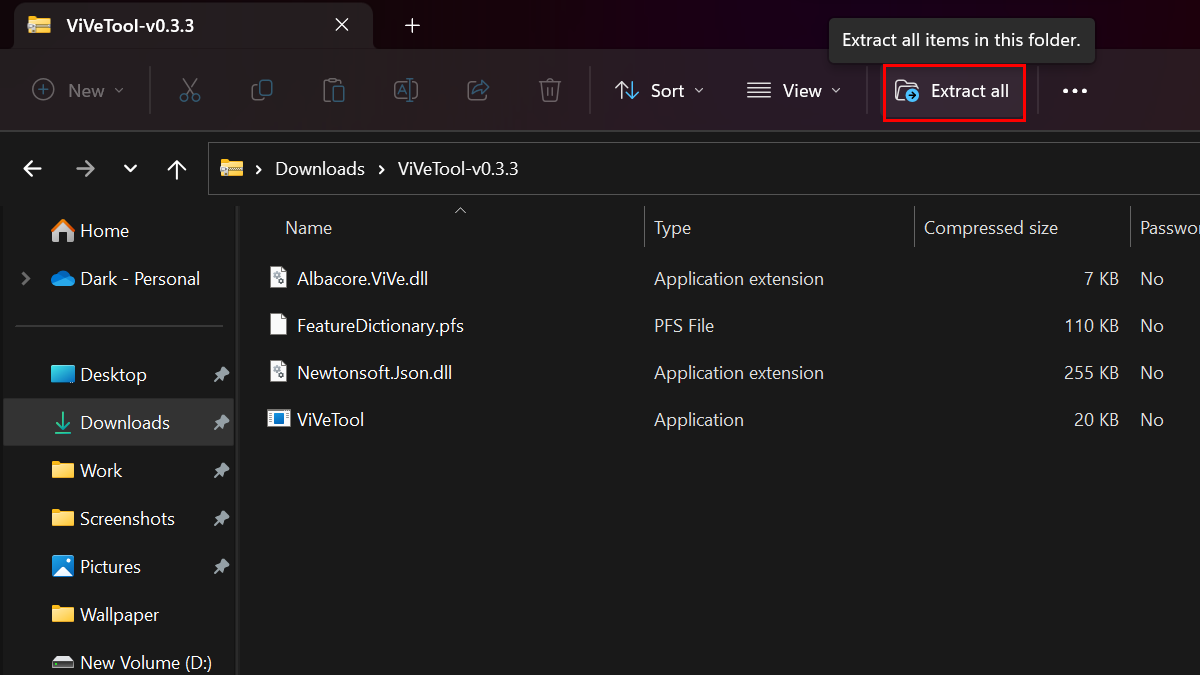1200x675 pixels.
Task: Navigate back with the left arrow
Action: pyautogui.click(x=33, y=169)
